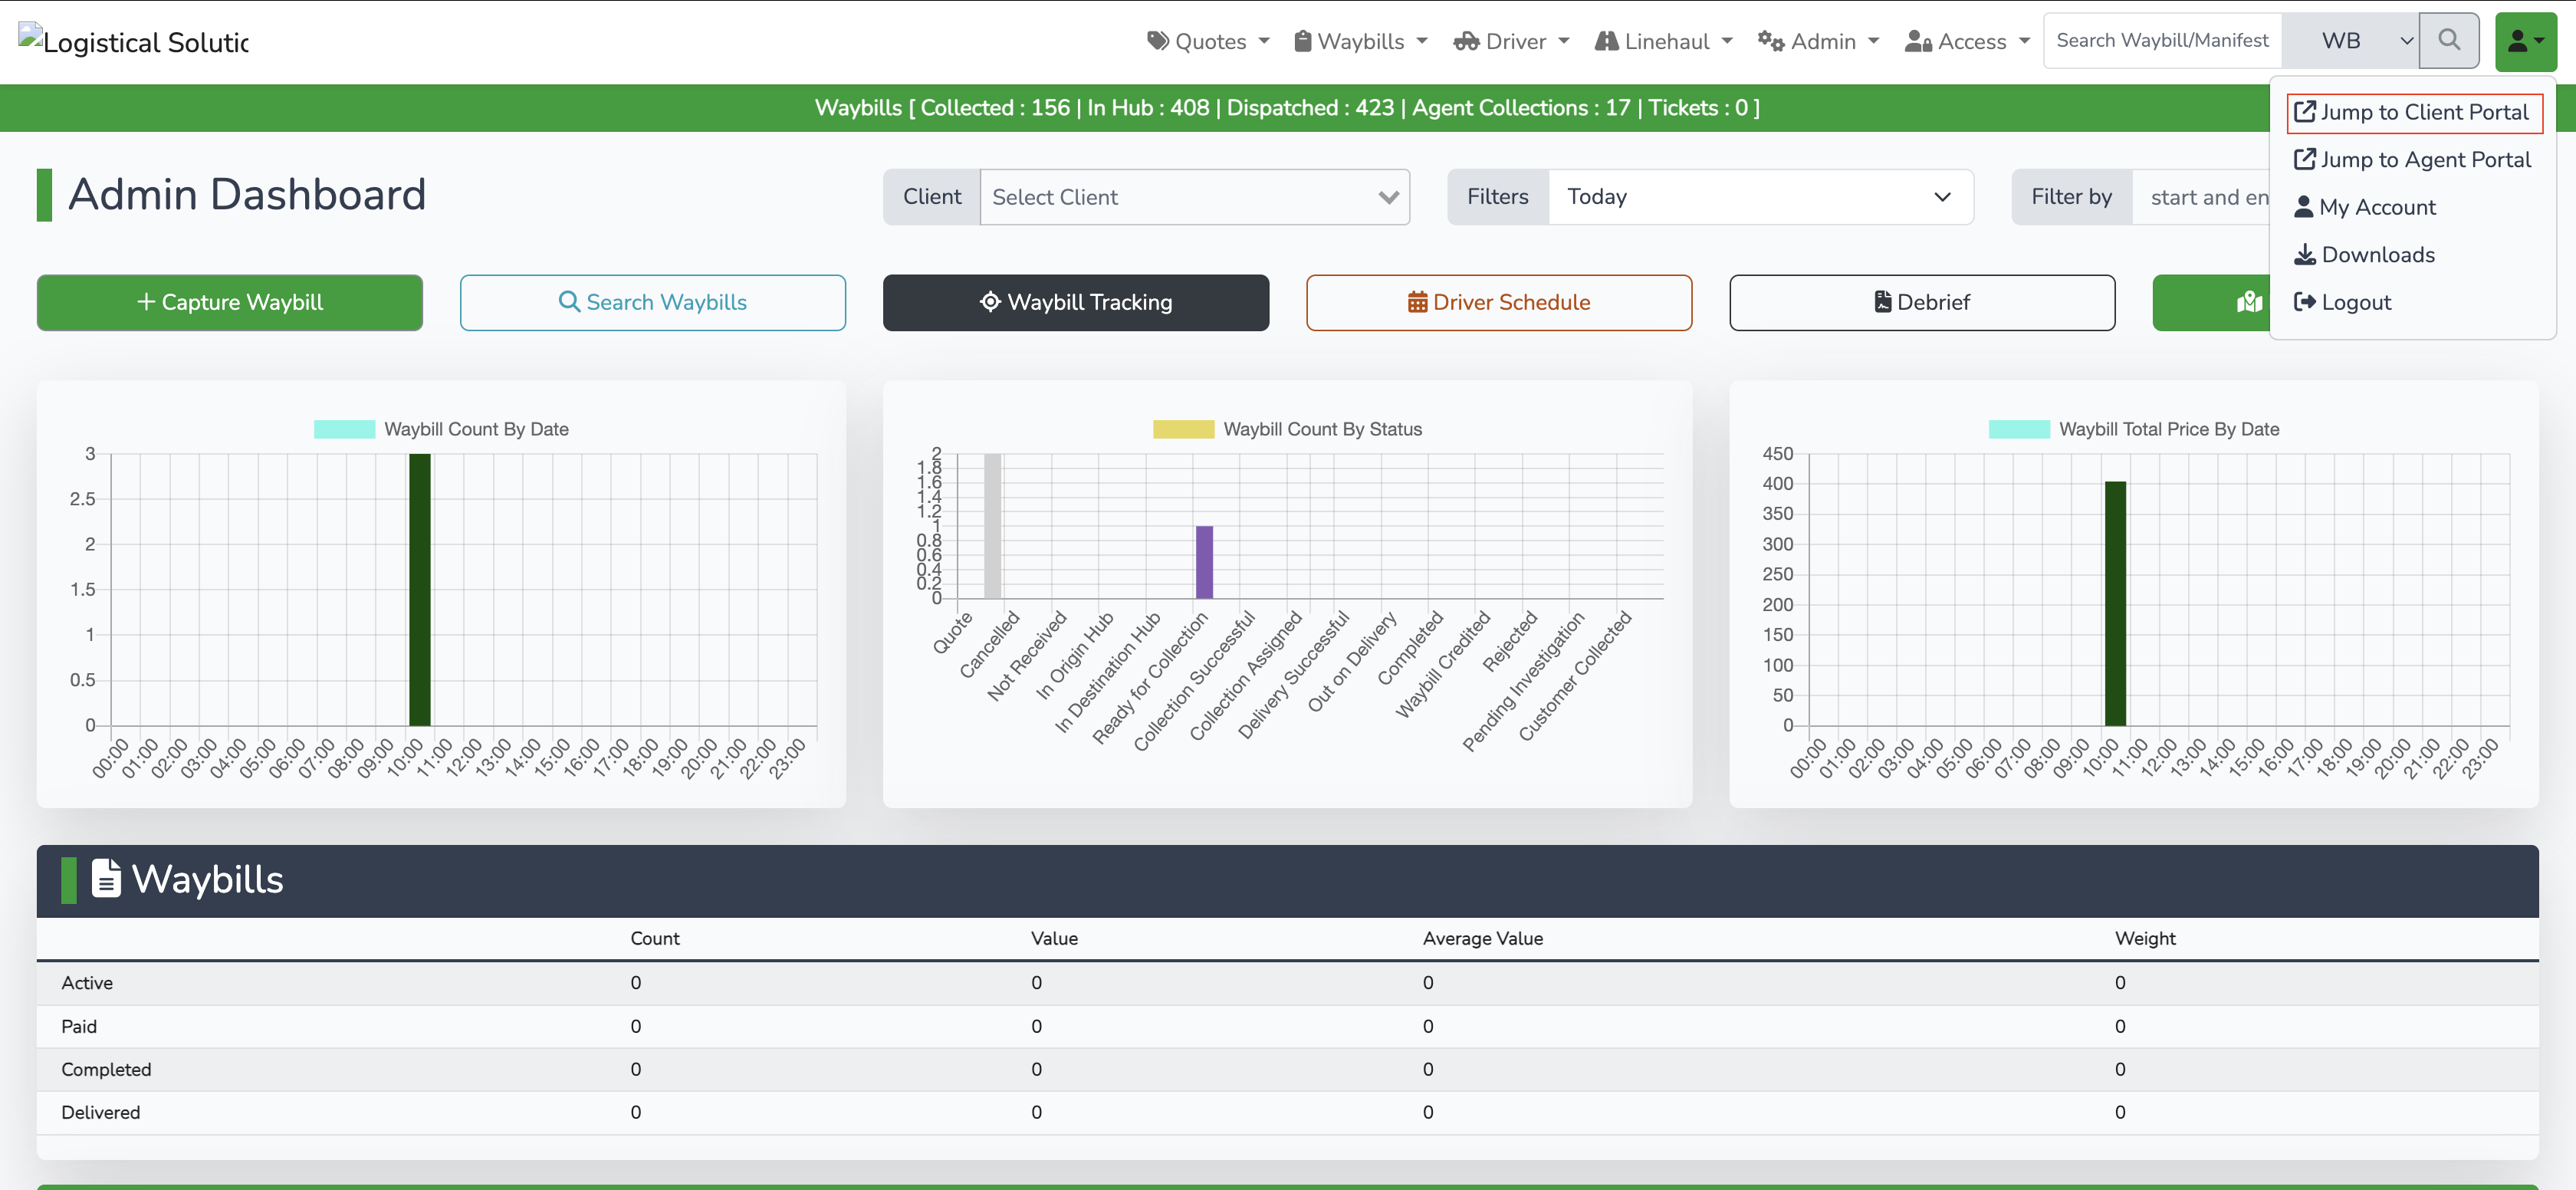
Task: Click the Logout icon in the dropdown
Action: 2305,301
